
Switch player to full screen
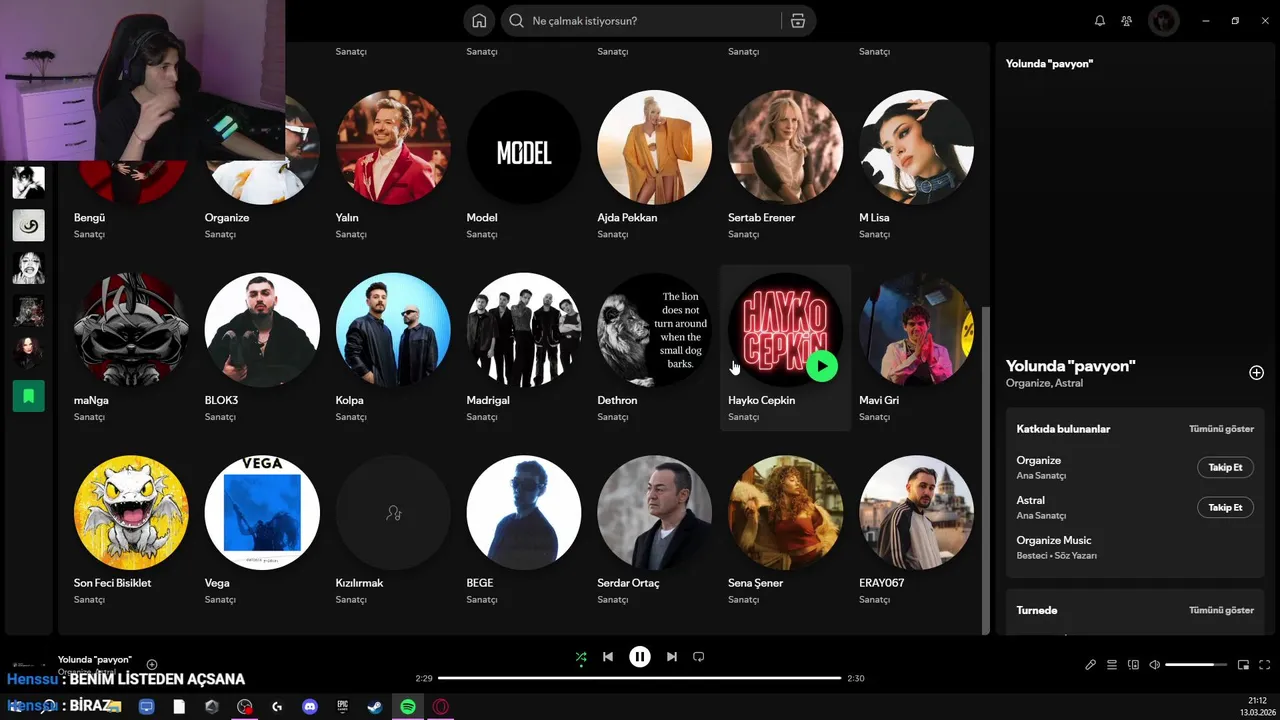click(1265, 665)
